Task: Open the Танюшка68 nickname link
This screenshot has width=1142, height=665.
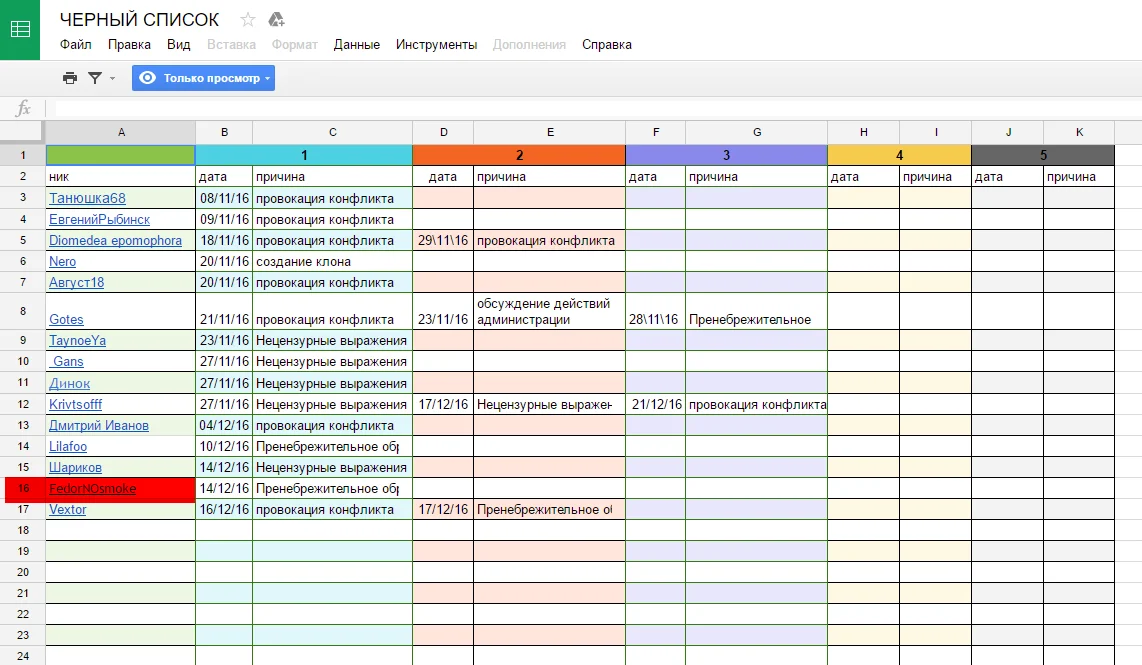Action: tap(87, 198)
